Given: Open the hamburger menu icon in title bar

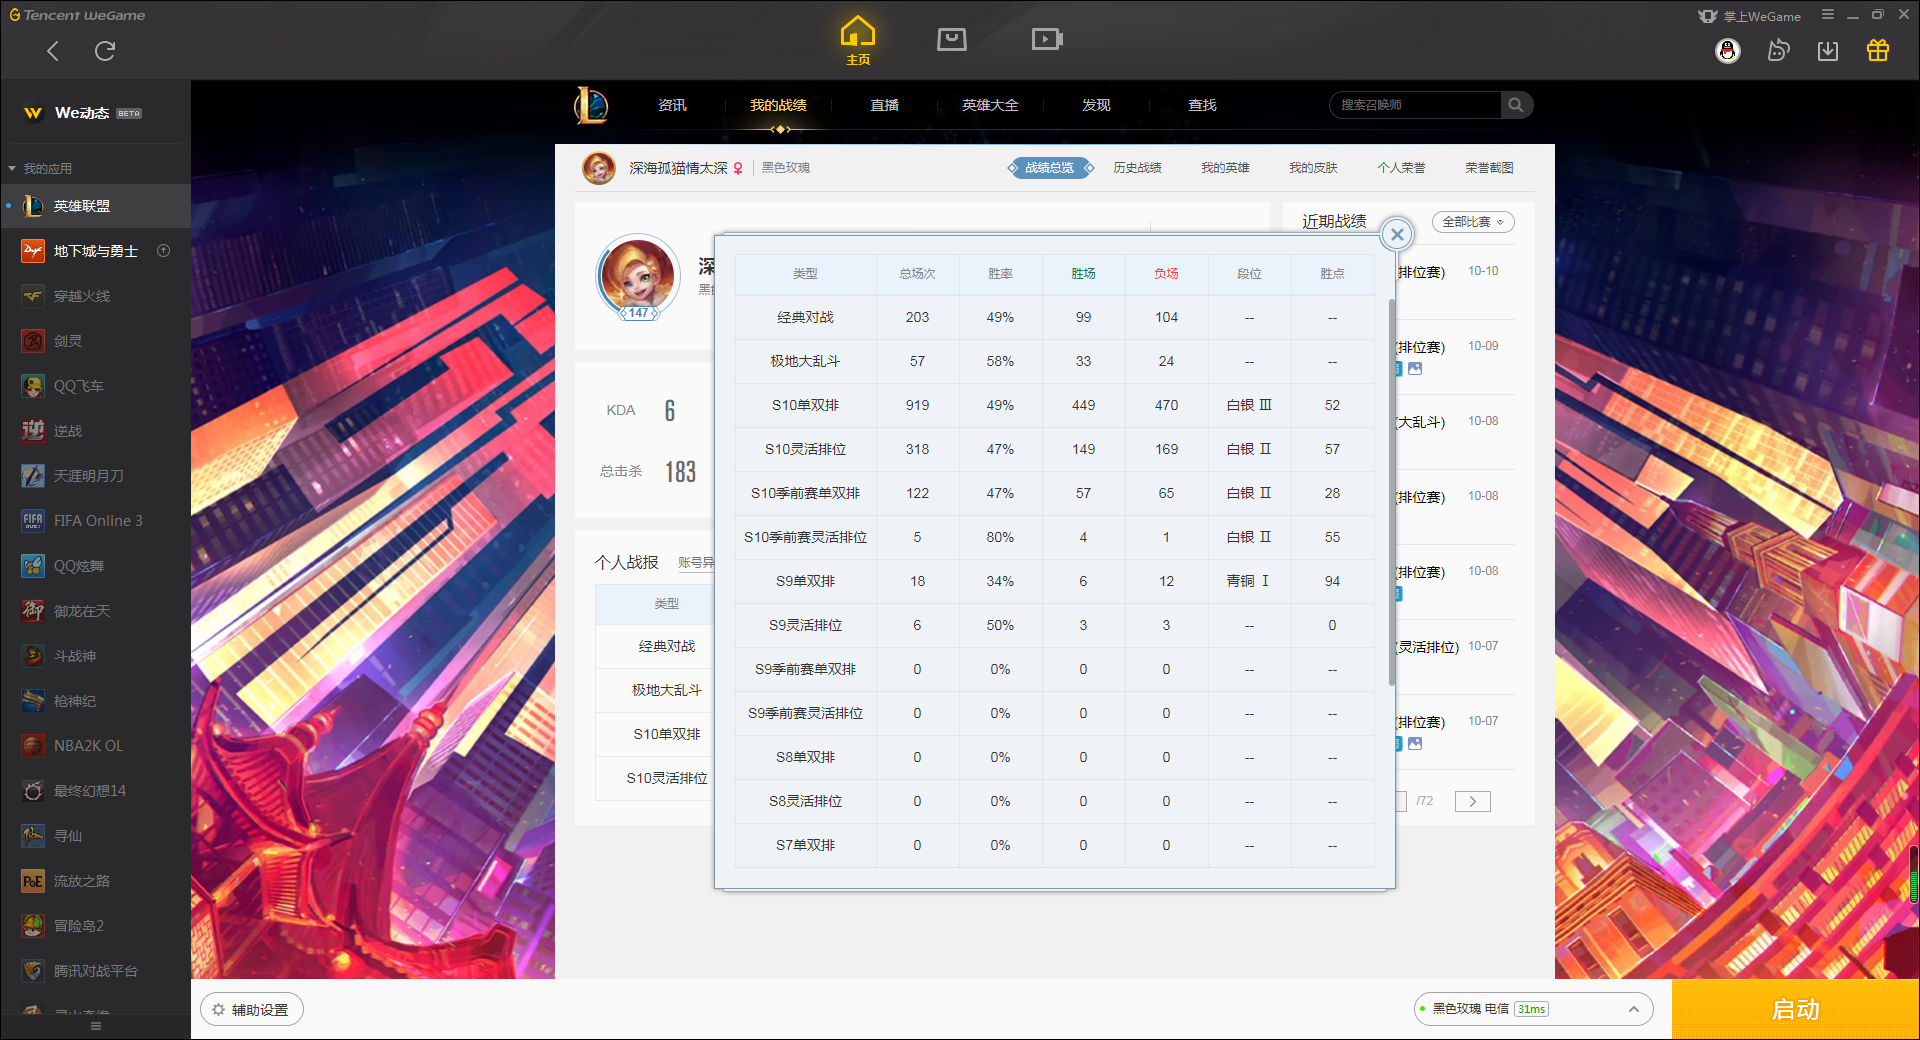Looking at the screenshot, I should tap(1828, 15).
